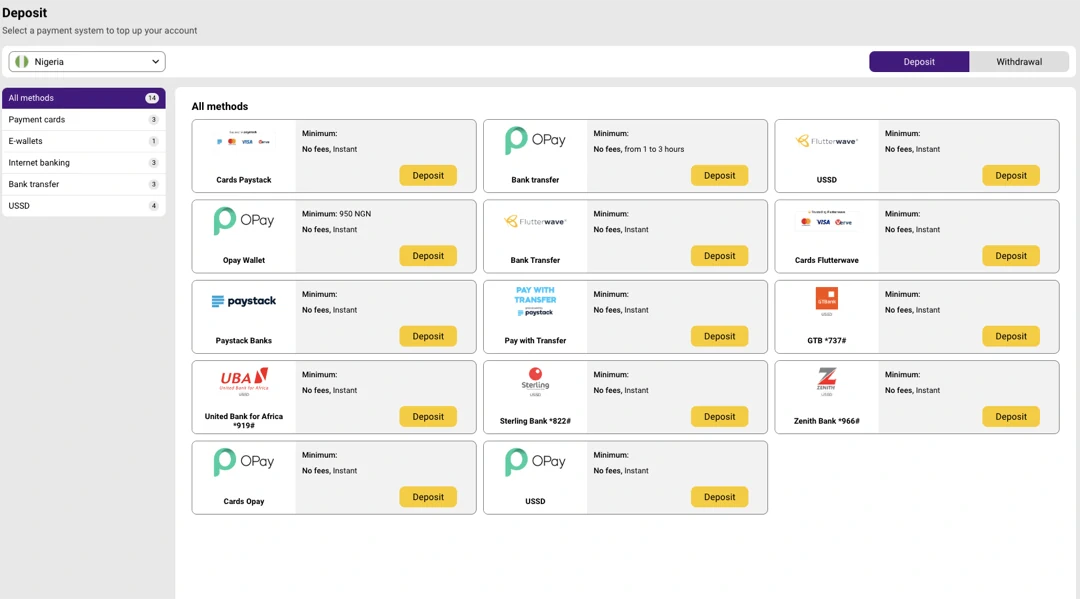Deposit via Pay with Transfer
The image size is (1080, 599).
click(719, 336)
